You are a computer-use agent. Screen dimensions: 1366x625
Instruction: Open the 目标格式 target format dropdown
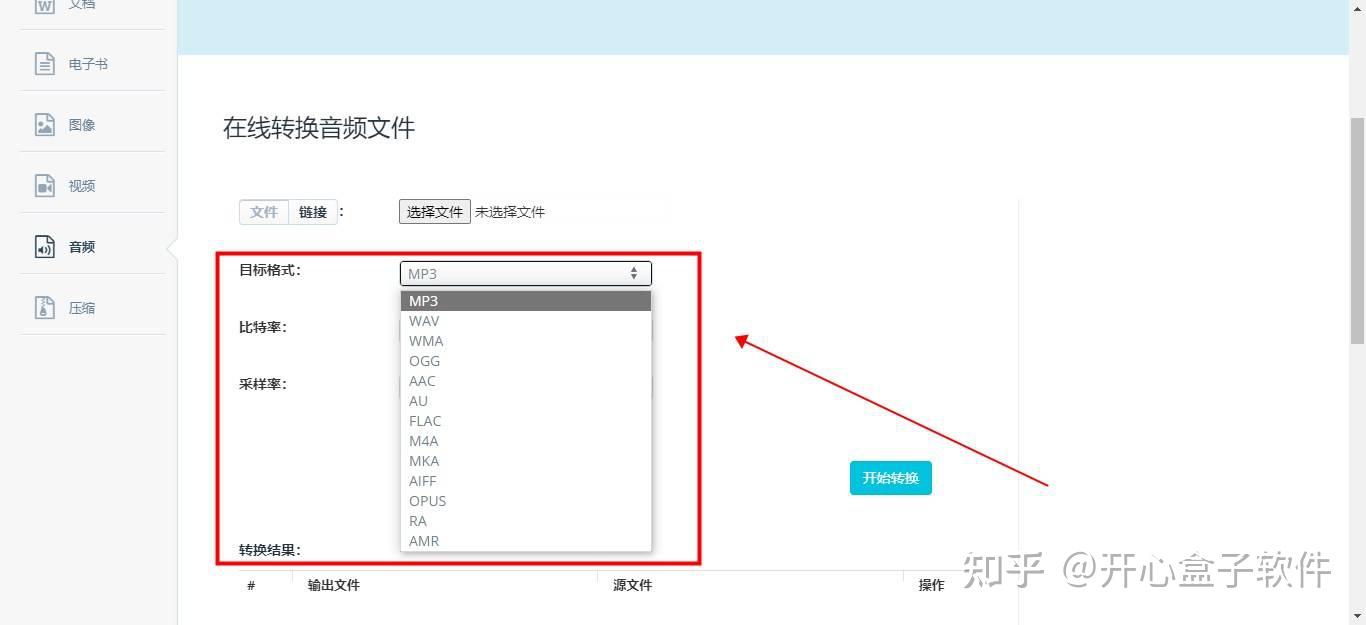(x=525, y=273)
